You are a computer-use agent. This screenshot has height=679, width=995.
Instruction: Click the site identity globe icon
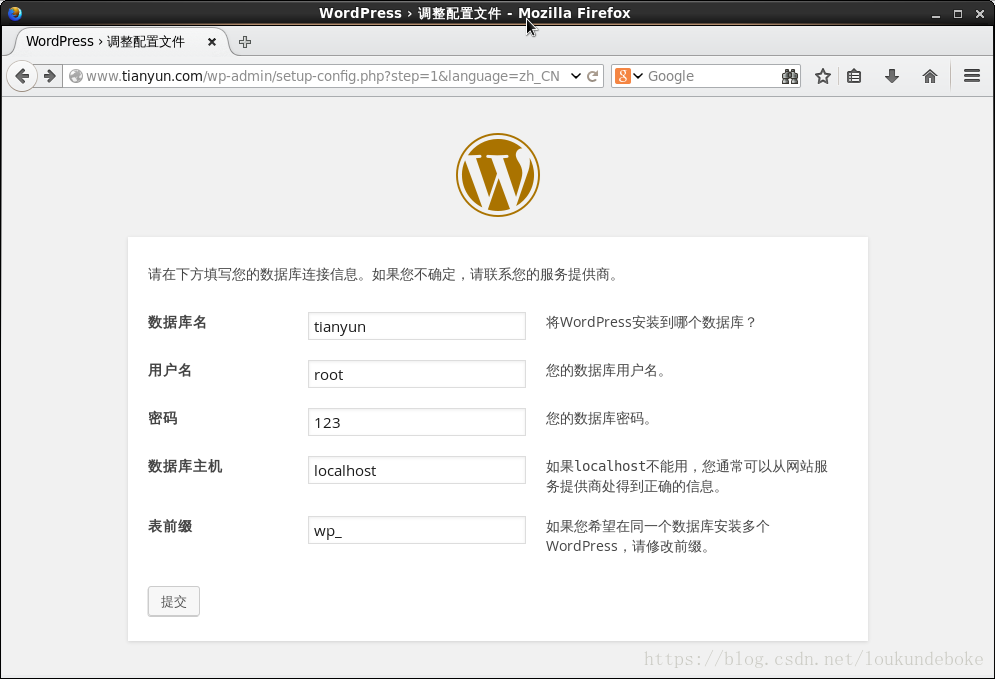76,76
